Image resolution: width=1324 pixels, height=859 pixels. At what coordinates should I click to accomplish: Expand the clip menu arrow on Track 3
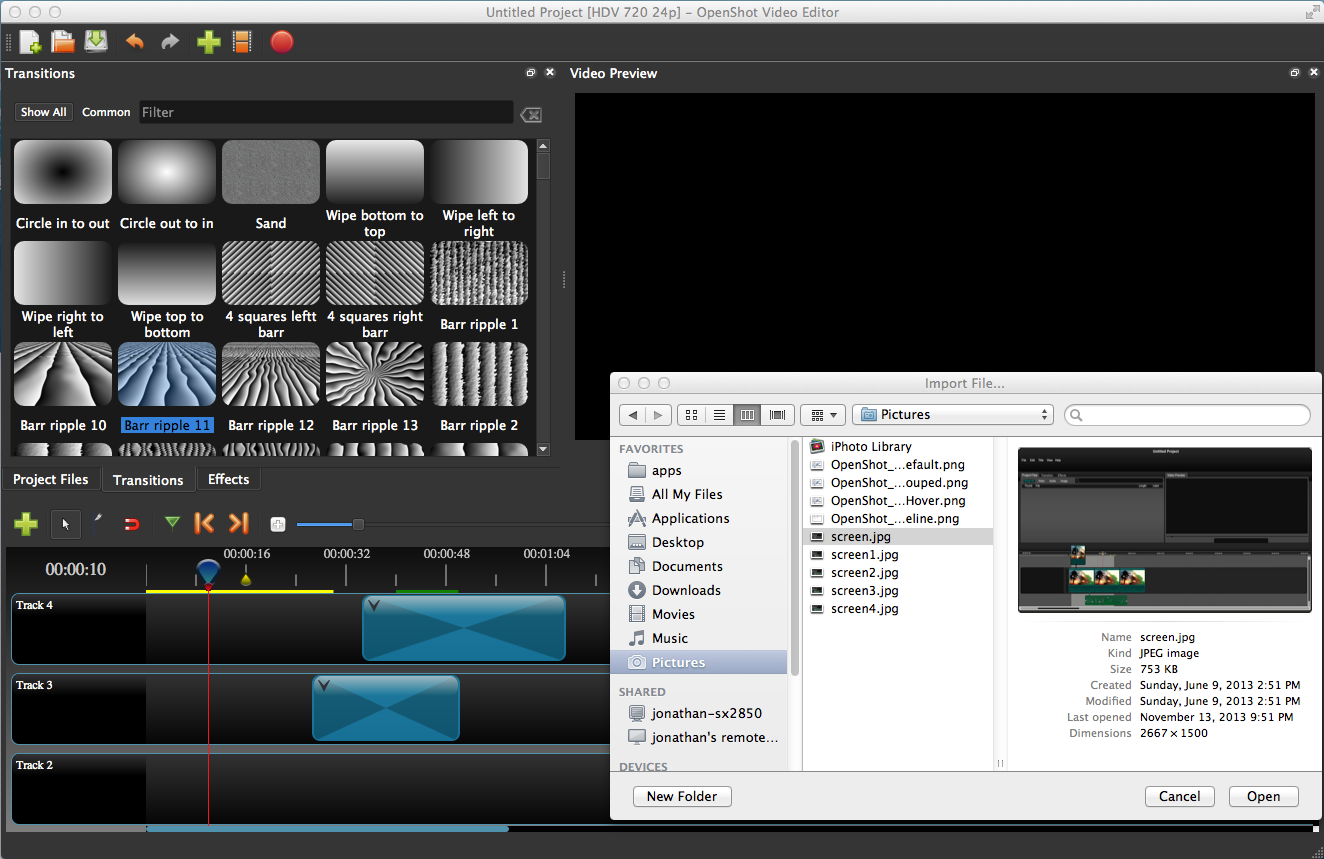point(323,686)
